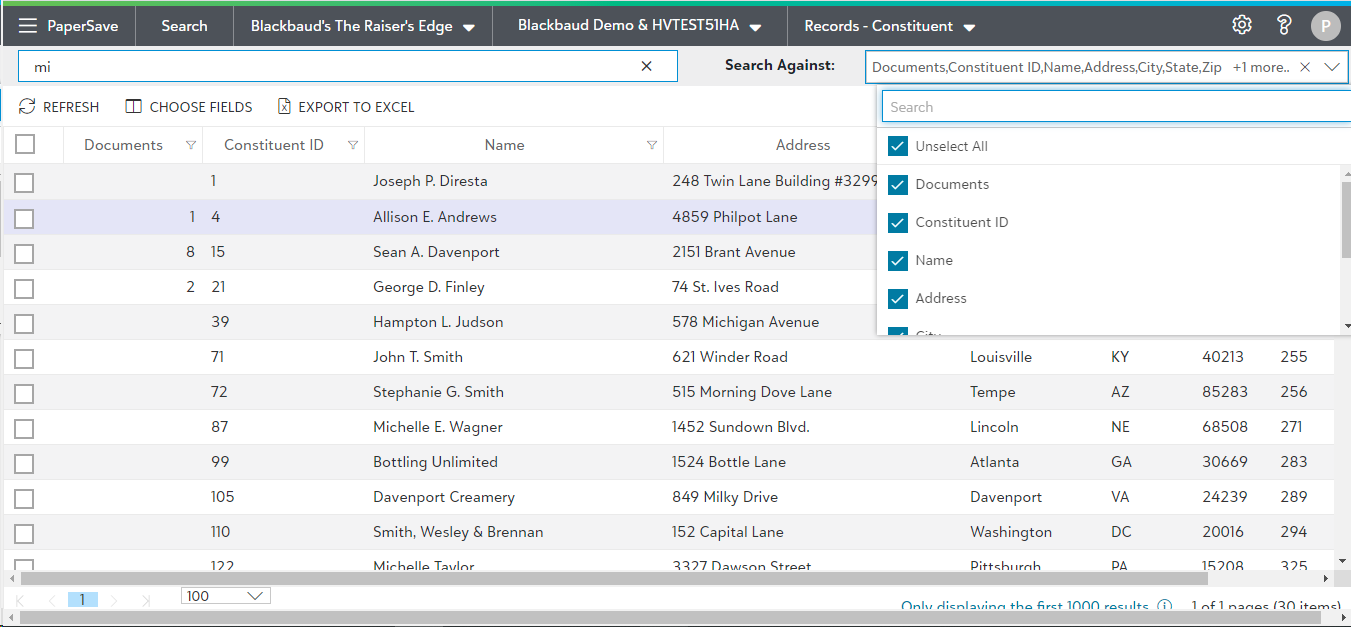Uncheck the Documents field checkbox
Image resolution: width=1351 pixels, height=627 pixels.
coord(898,184)
